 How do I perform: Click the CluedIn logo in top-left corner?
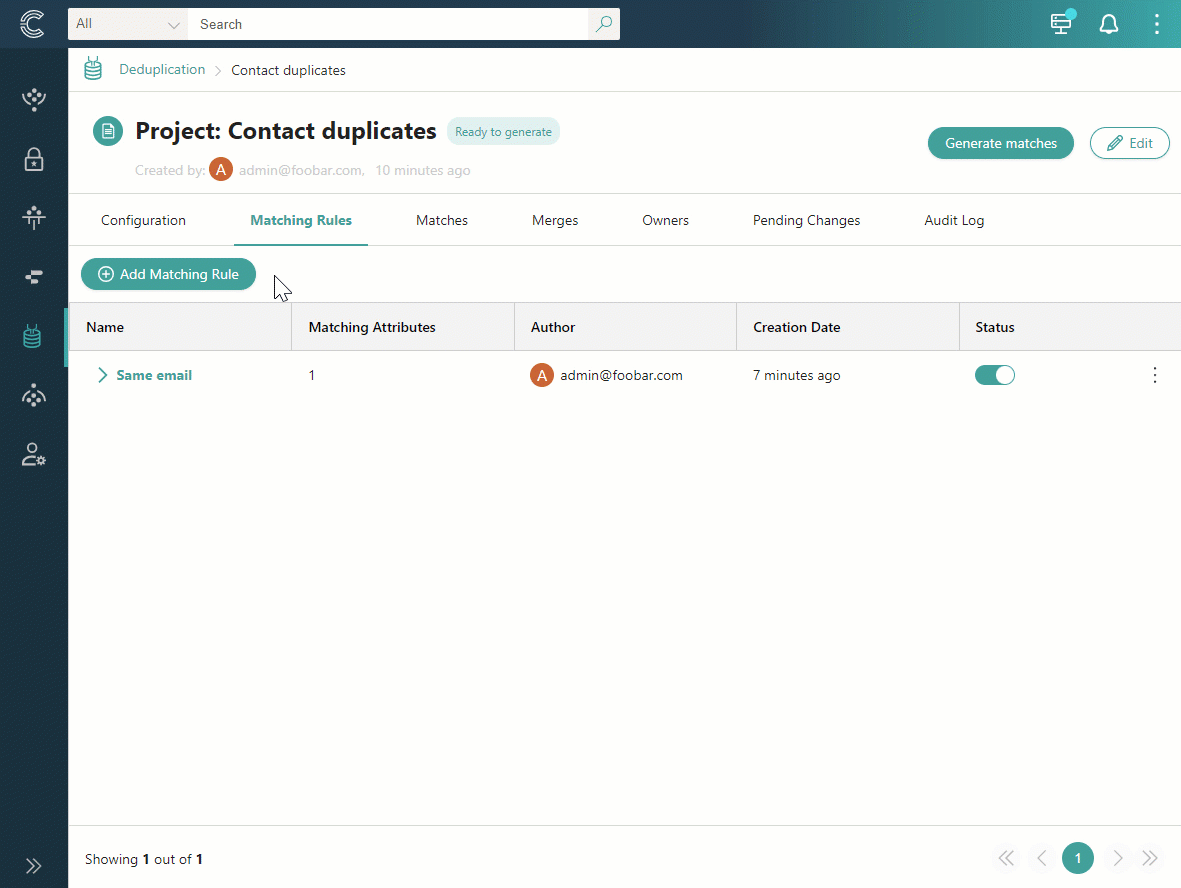pyautogui.click(x=32, y=24)
